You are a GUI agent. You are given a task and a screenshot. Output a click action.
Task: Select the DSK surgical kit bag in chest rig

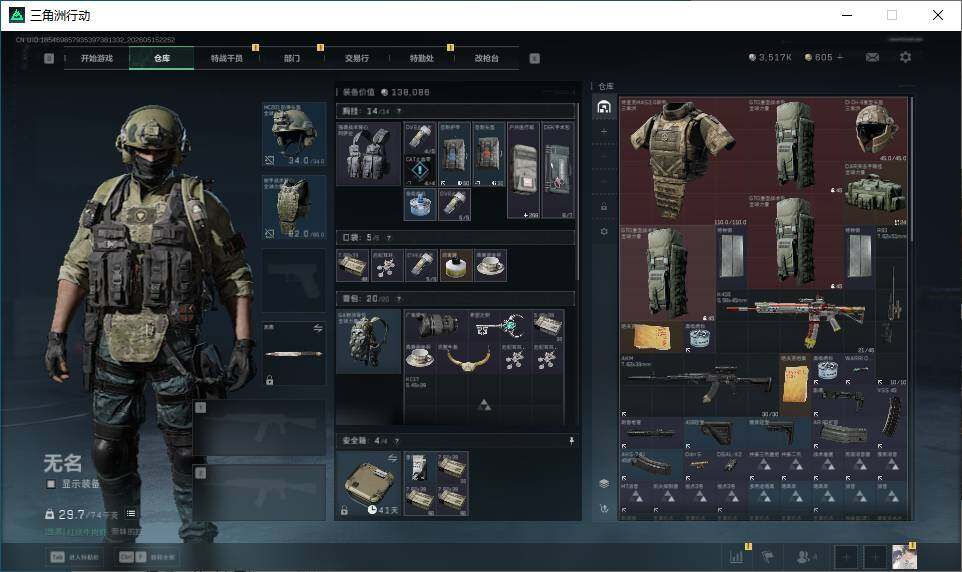(x=558, y=171)
